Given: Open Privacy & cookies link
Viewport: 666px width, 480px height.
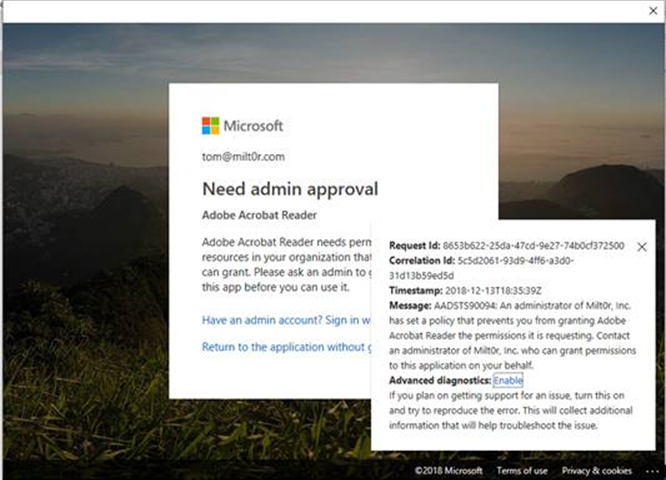Looking at the screenshot, I should coord(597,471).
